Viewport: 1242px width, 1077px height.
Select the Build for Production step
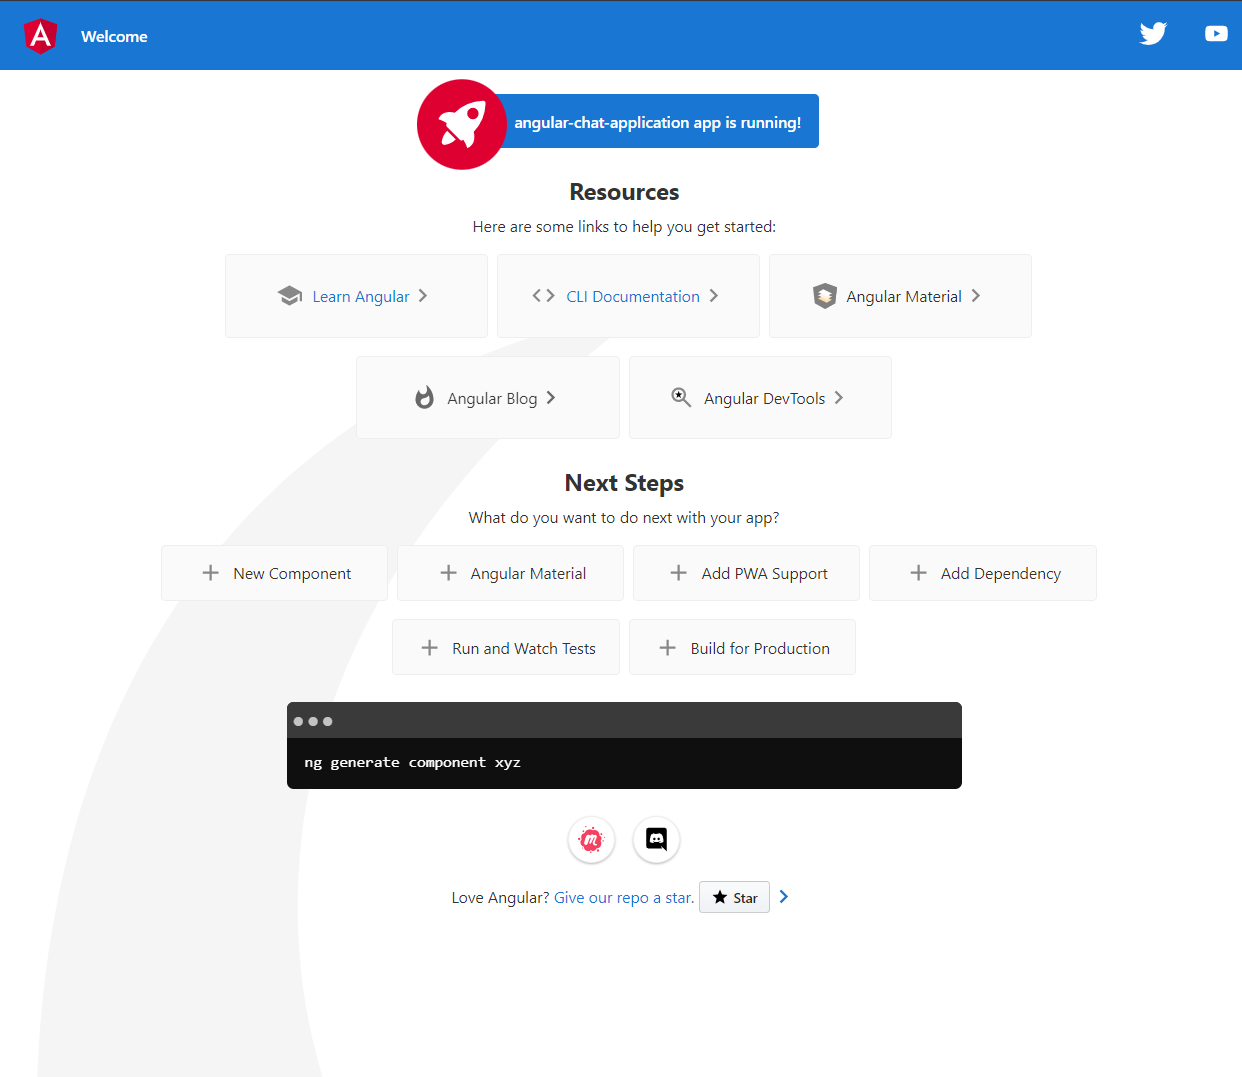pos(742,648)
